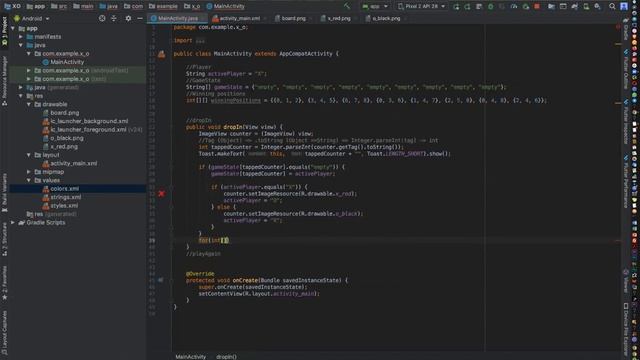Open the SDK Manager icon
The width and height of the screenshot is (640, 360).
[x=598, y=6]
